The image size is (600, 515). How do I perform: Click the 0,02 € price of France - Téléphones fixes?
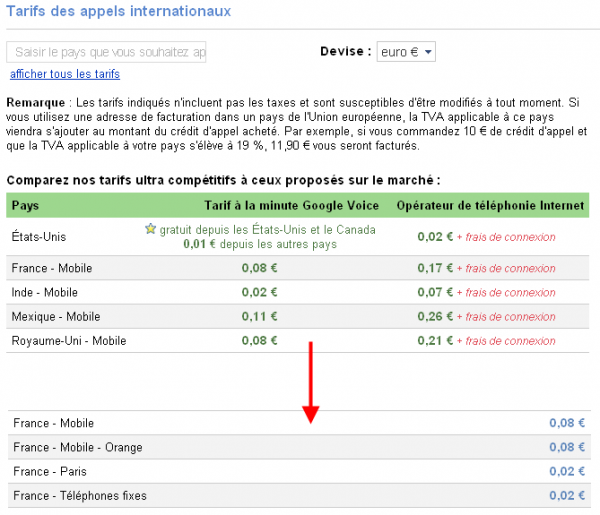point(567,495)
